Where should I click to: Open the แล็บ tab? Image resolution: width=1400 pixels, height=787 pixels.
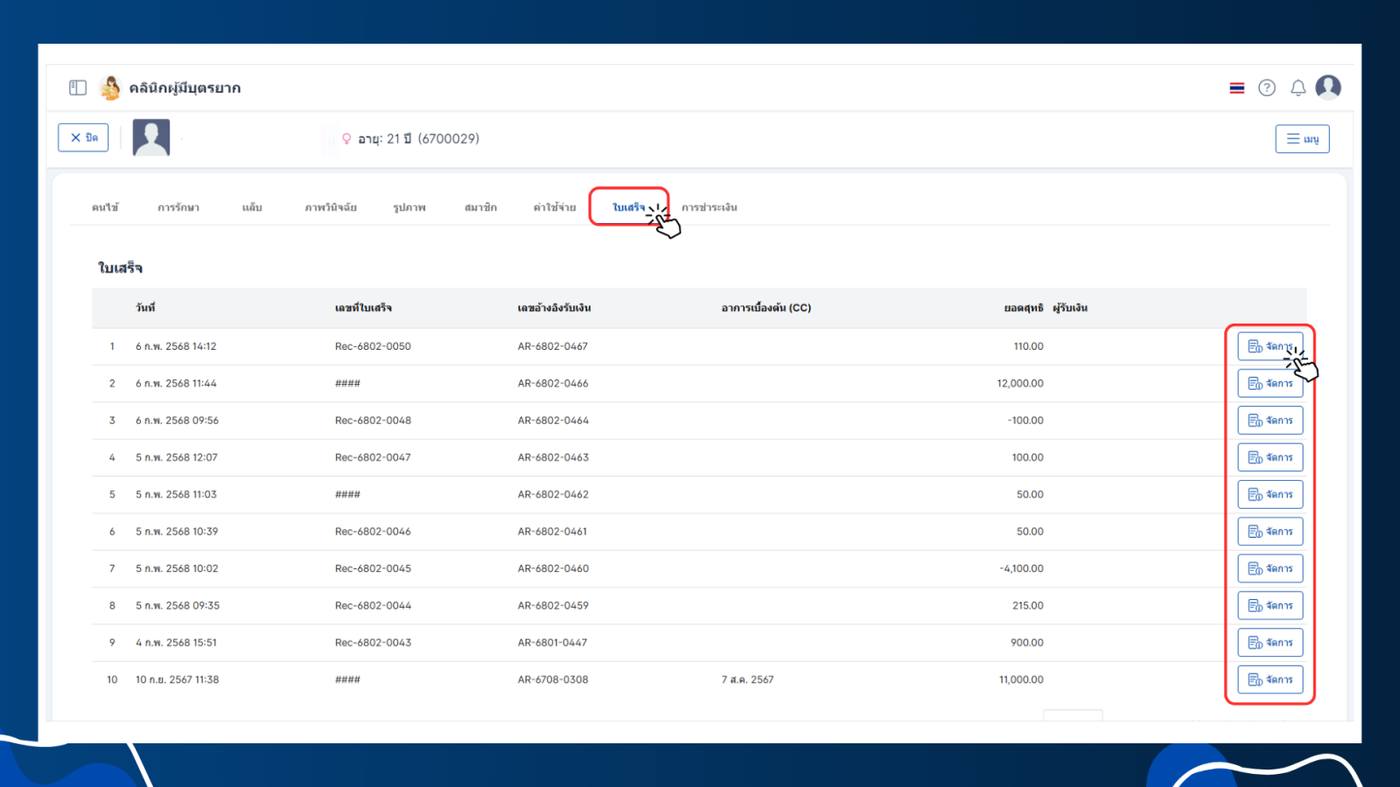coord(252,208)
